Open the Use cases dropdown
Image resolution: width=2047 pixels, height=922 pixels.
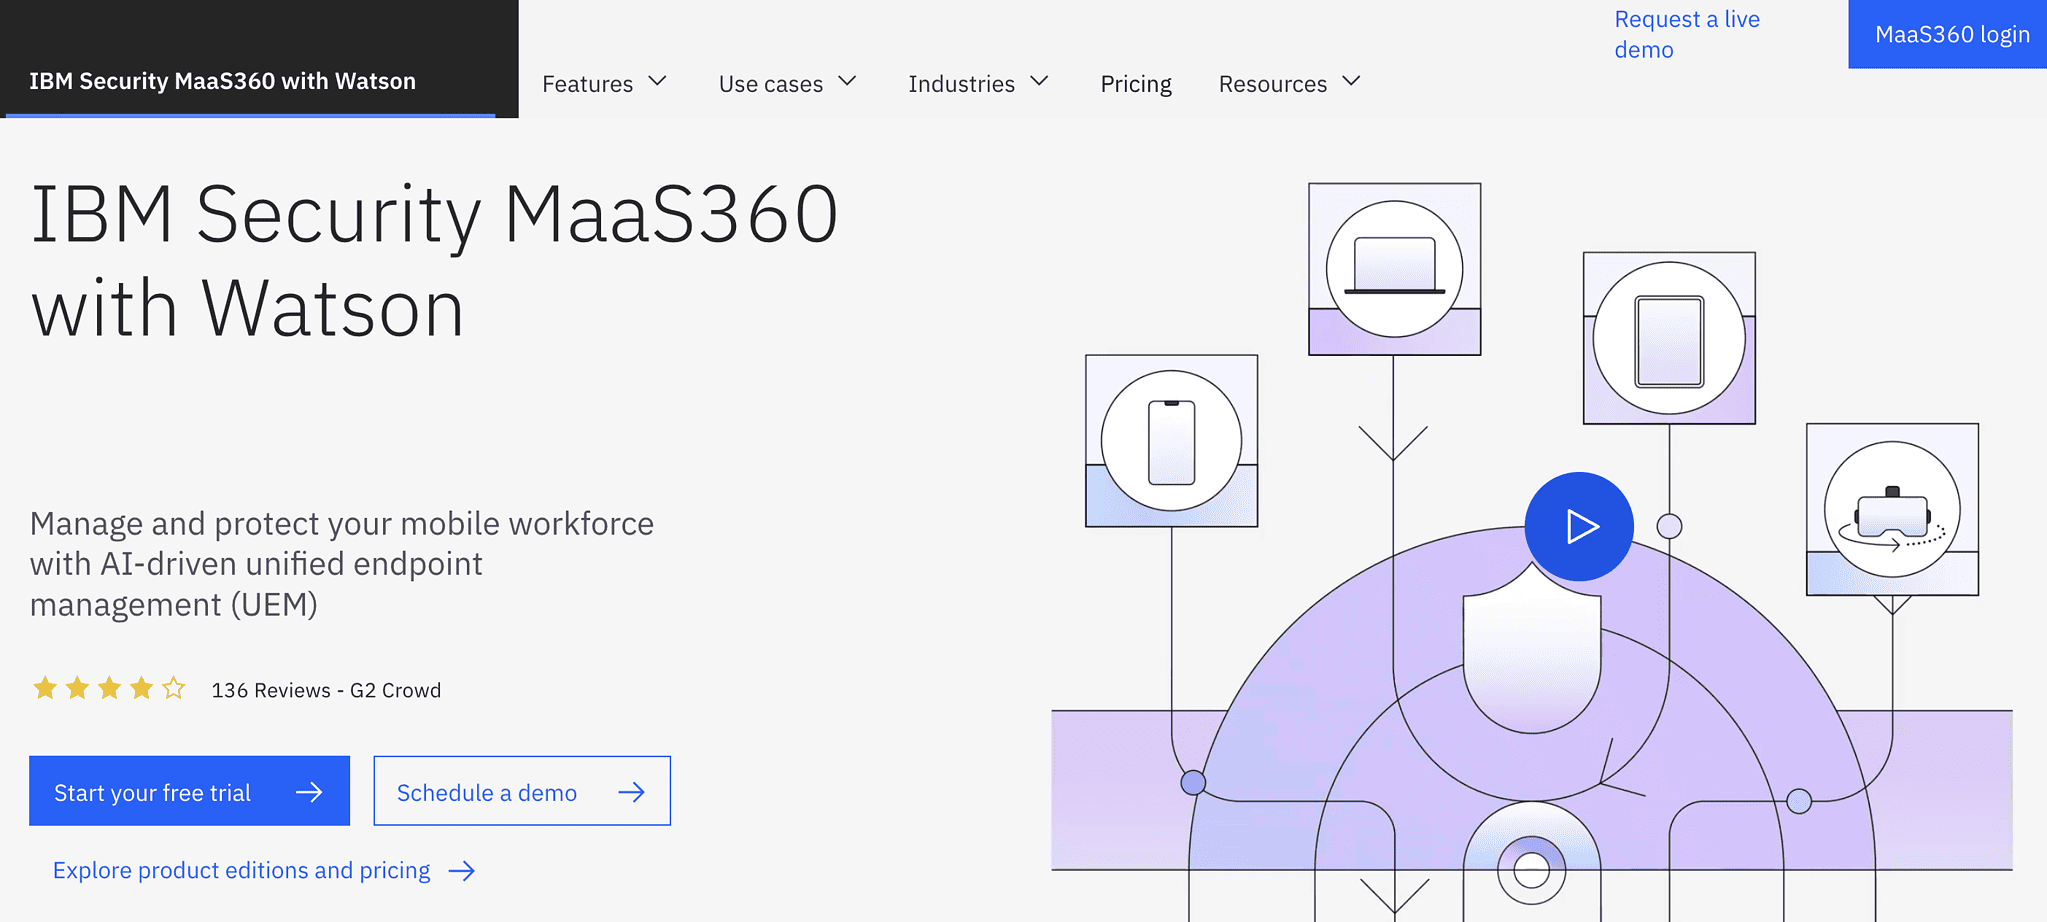[x=847, y=82]
